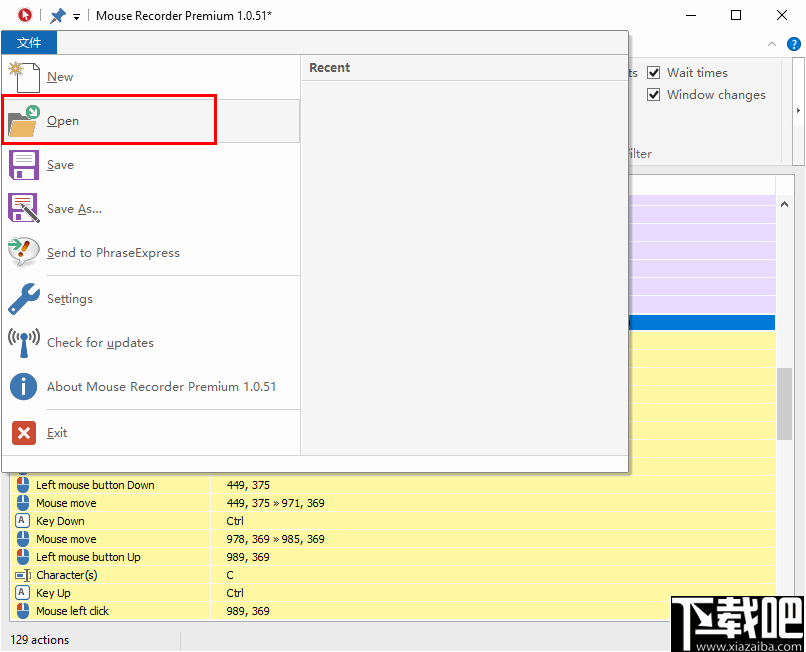Viewport: 806px width, 652px height.
Task: Open help via the blue question mark icon
Action: coord(794,43)
